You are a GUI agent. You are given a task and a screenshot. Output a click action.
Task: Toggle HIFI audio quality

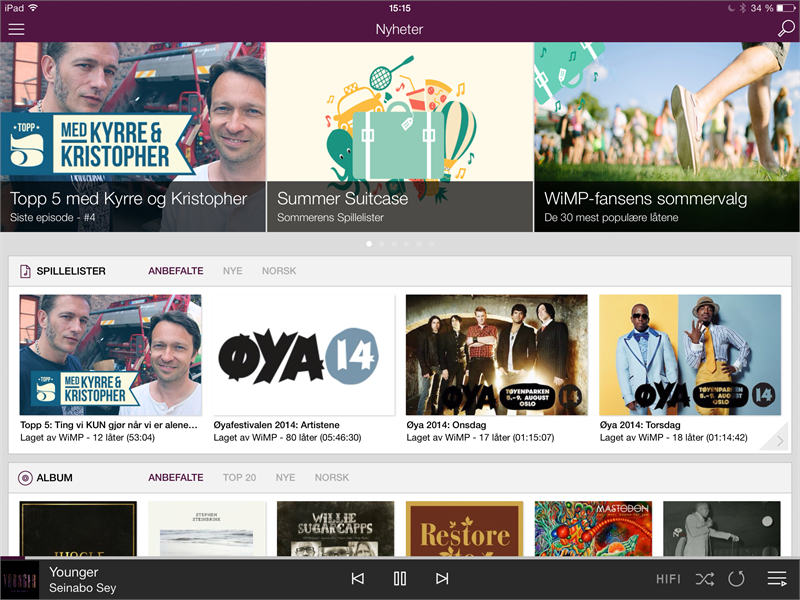pos(668,579)
